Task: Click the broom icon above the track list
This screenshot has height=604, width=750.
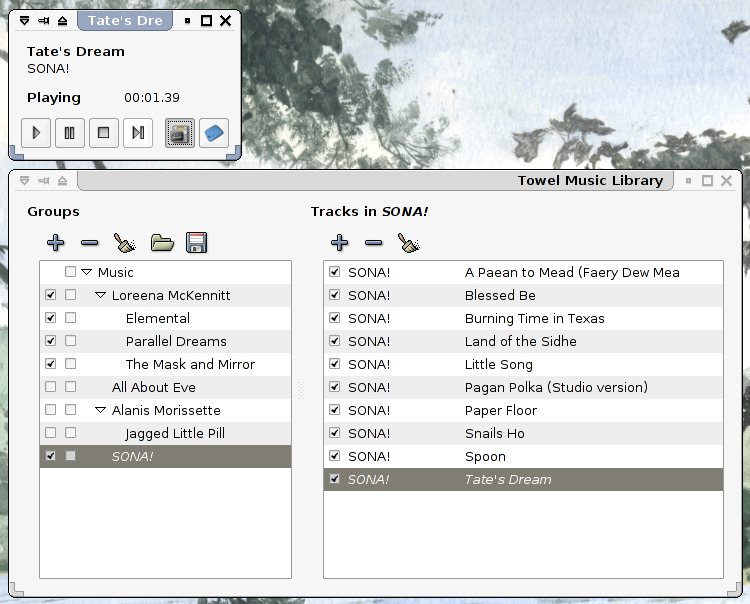Action: pos(408,242)
